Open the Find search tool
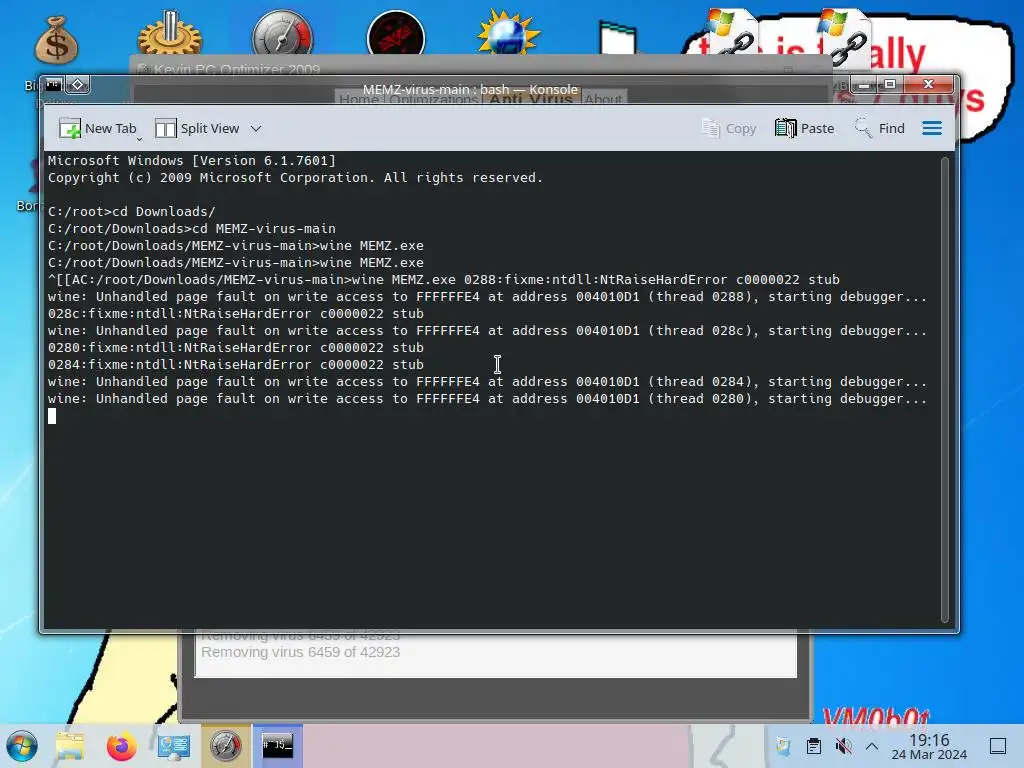Viewport: 1024px width, 768px height. [880, 129]
